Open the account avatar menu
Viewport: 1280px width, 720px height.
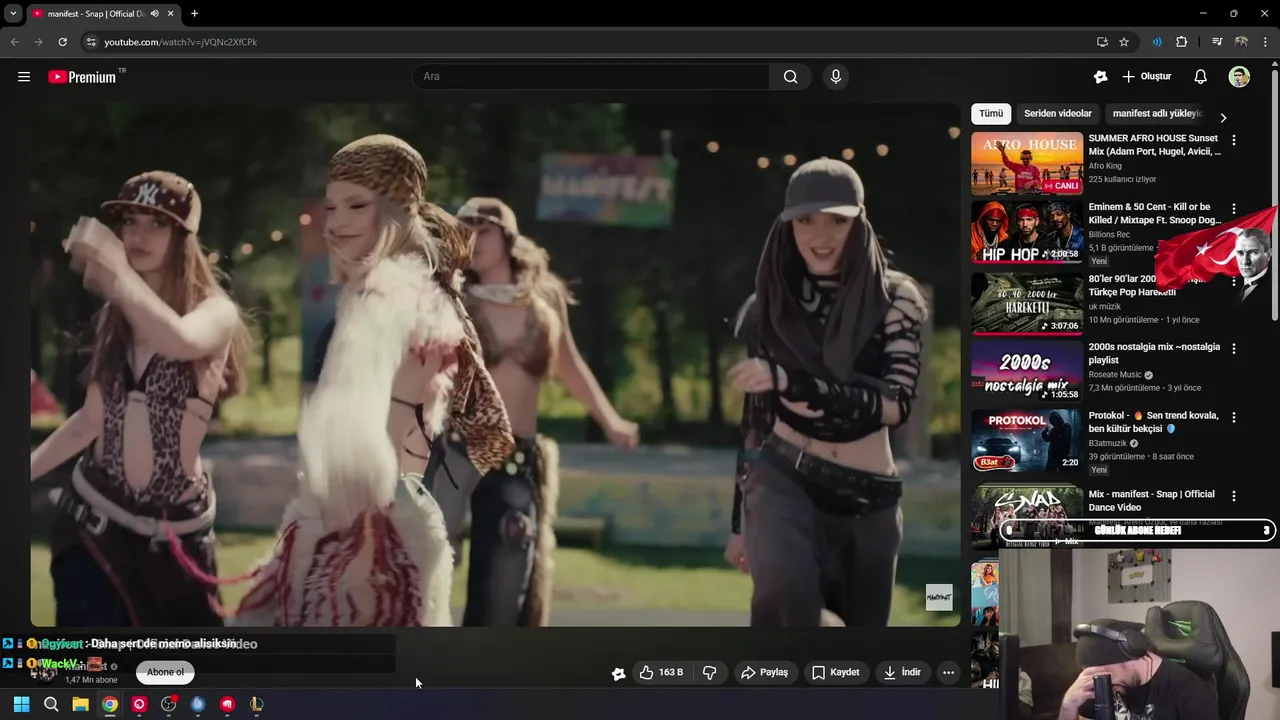[x=1239, y=76]
